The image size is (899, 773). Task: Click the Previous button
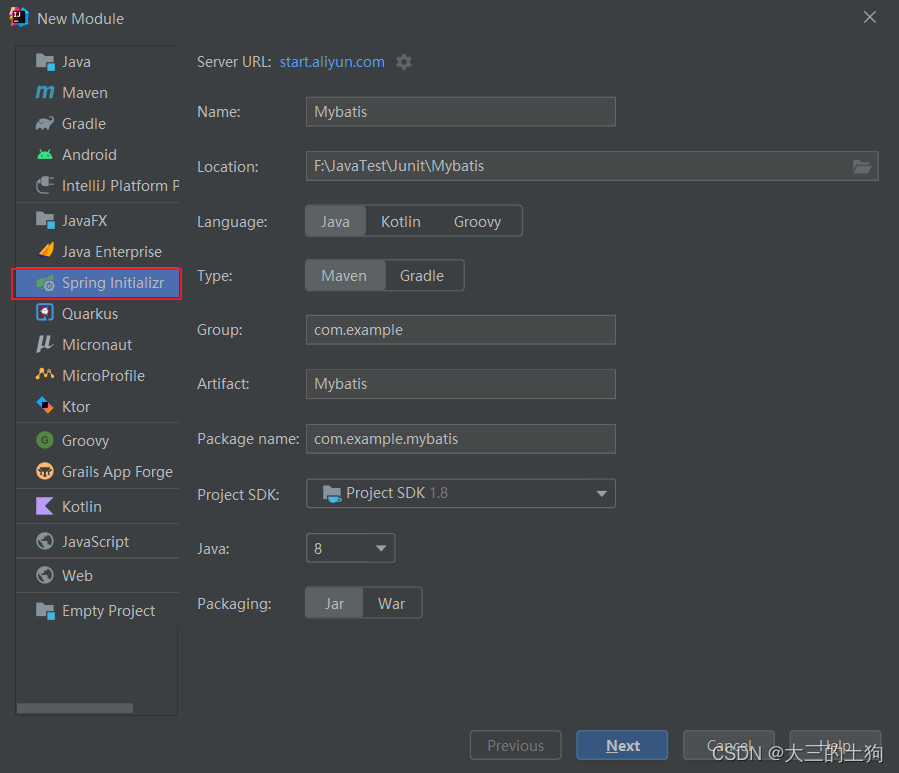tap(515, 745)
